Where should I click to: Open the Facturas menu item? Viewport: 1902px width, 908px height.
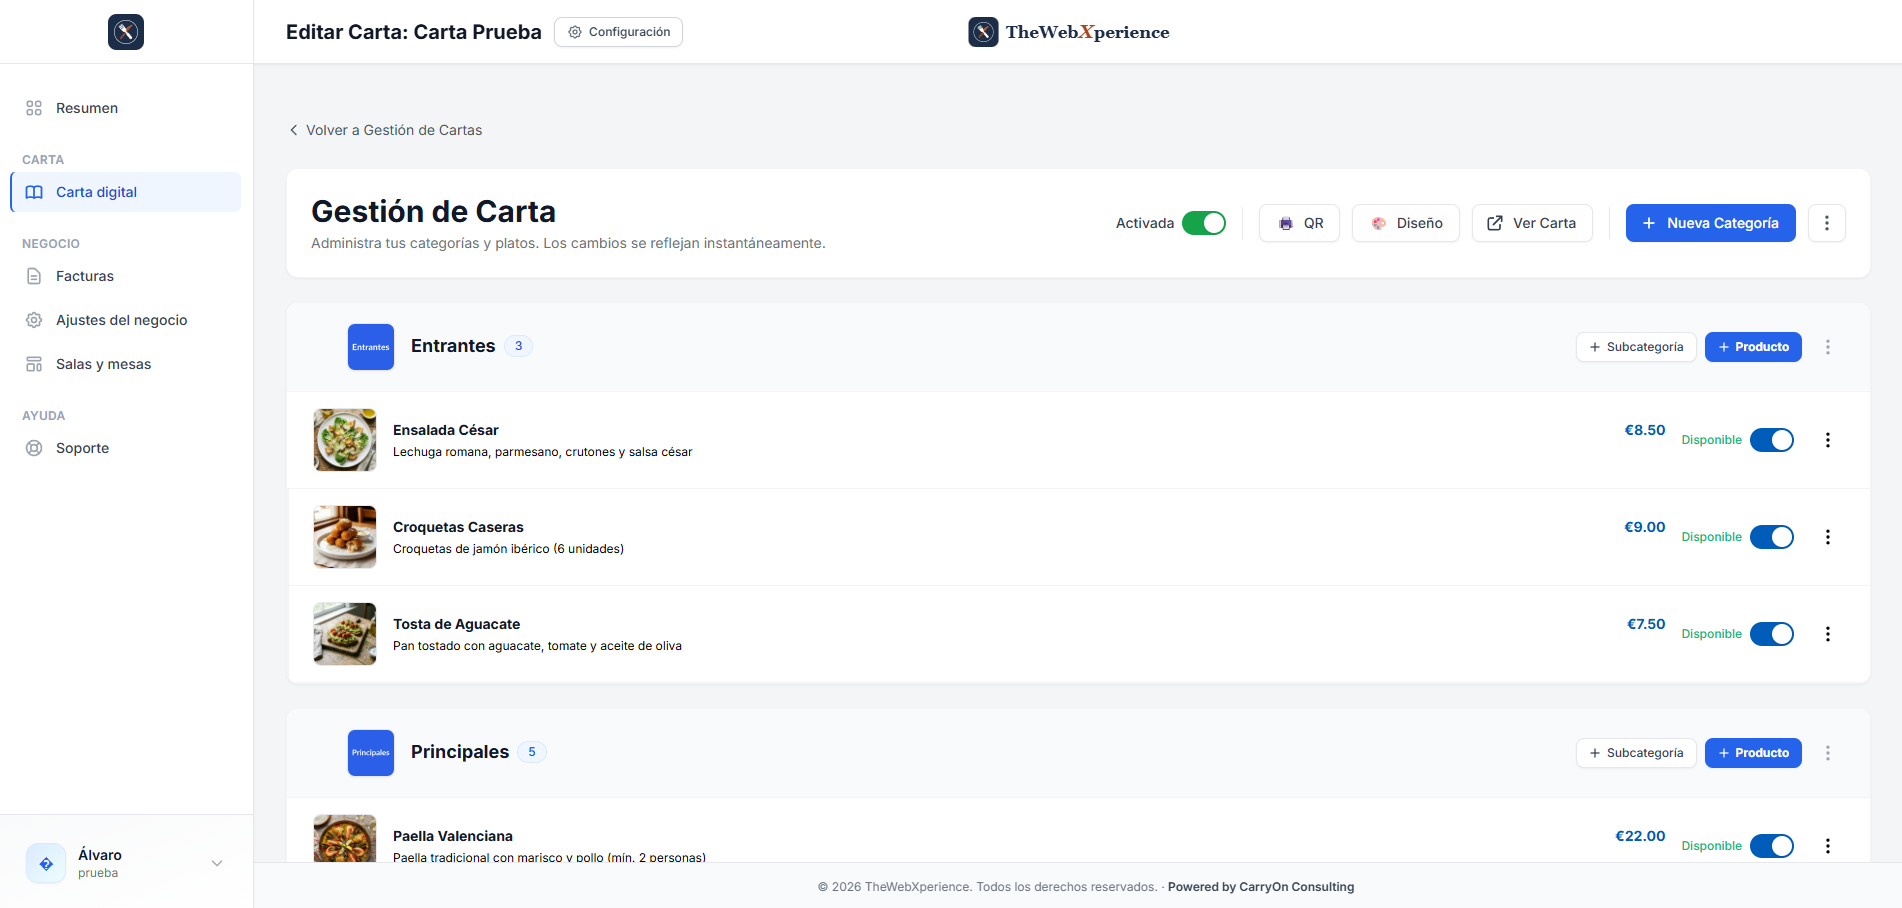click(x=126, y=276)
